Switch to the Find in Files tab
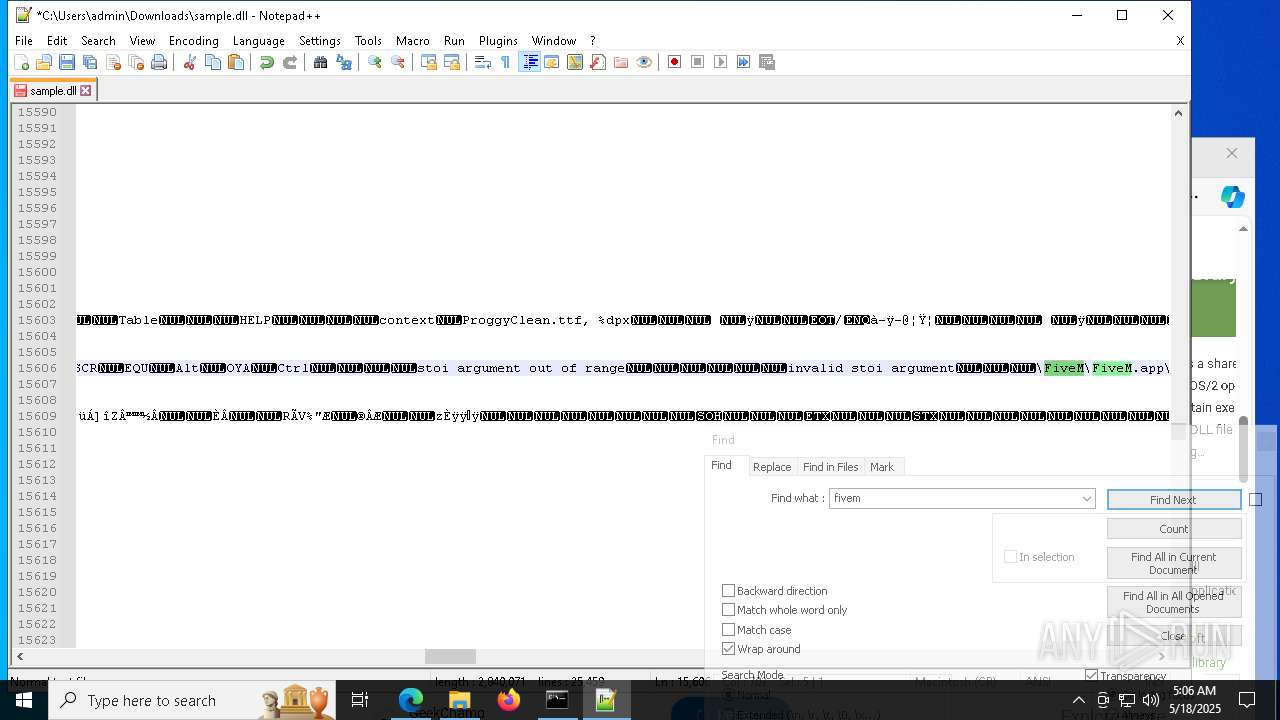1280x720 pixels. [x=830, y=467]
